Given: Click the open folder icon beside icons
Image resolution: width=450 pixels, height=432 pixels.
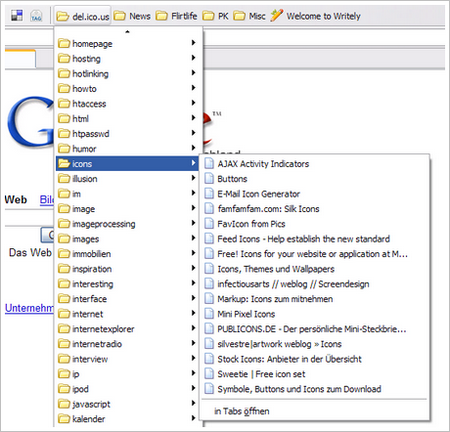Looking at the screenshot, I should (x=64, y=163).
